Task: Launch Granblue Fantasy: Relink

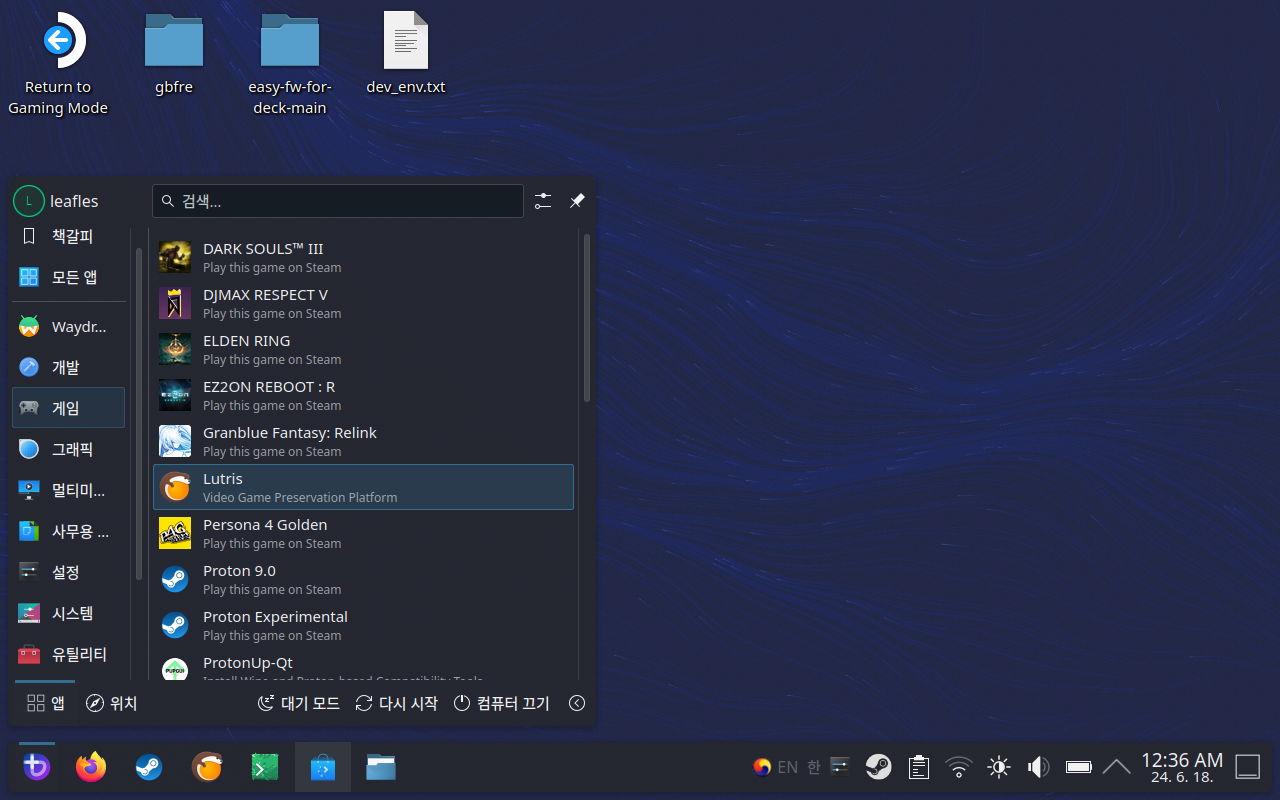Action: (x=363, y=441)
